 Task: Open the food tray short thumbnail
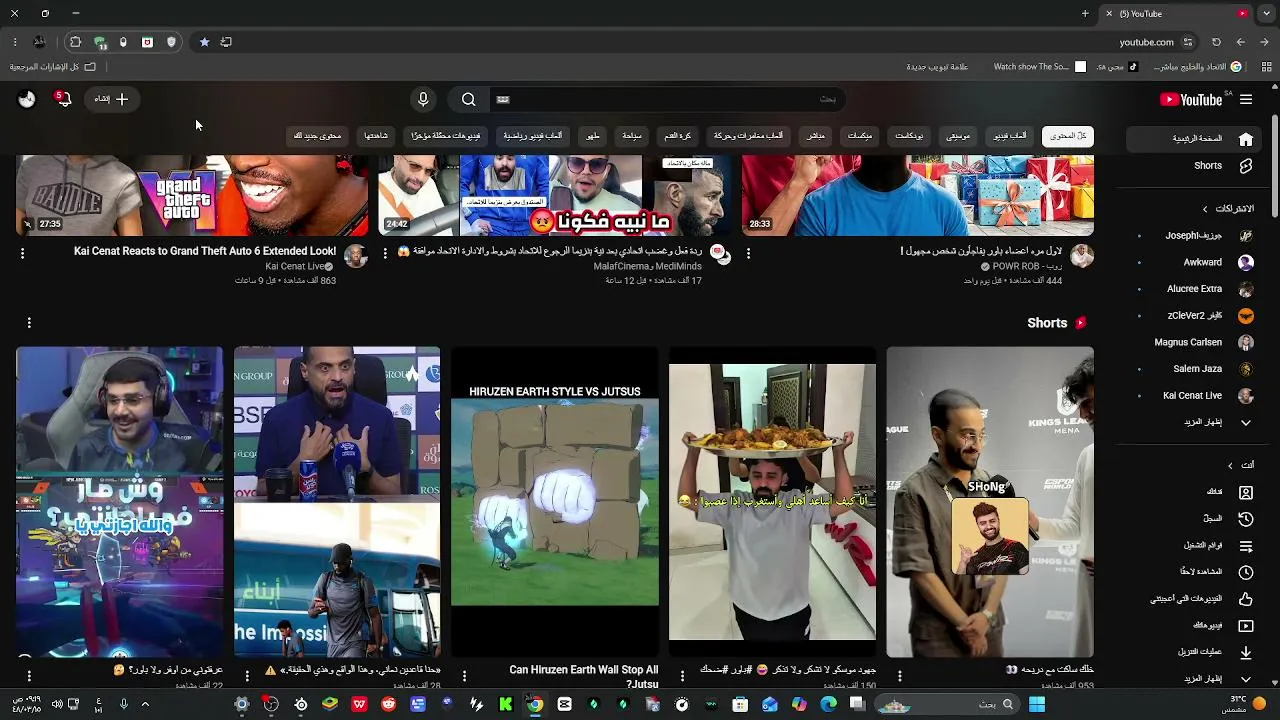coord(772,502)
